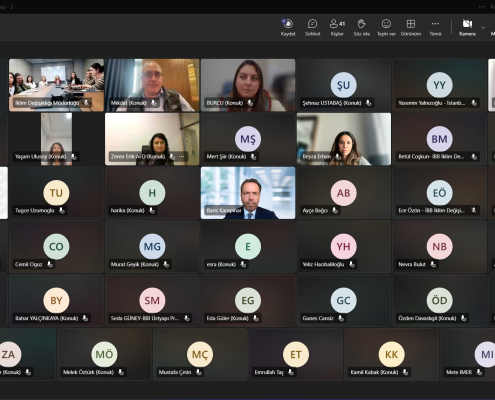Click the mic icon beside Gunes Cansız's name
This screenshot has height=400, width=495.
341,318
